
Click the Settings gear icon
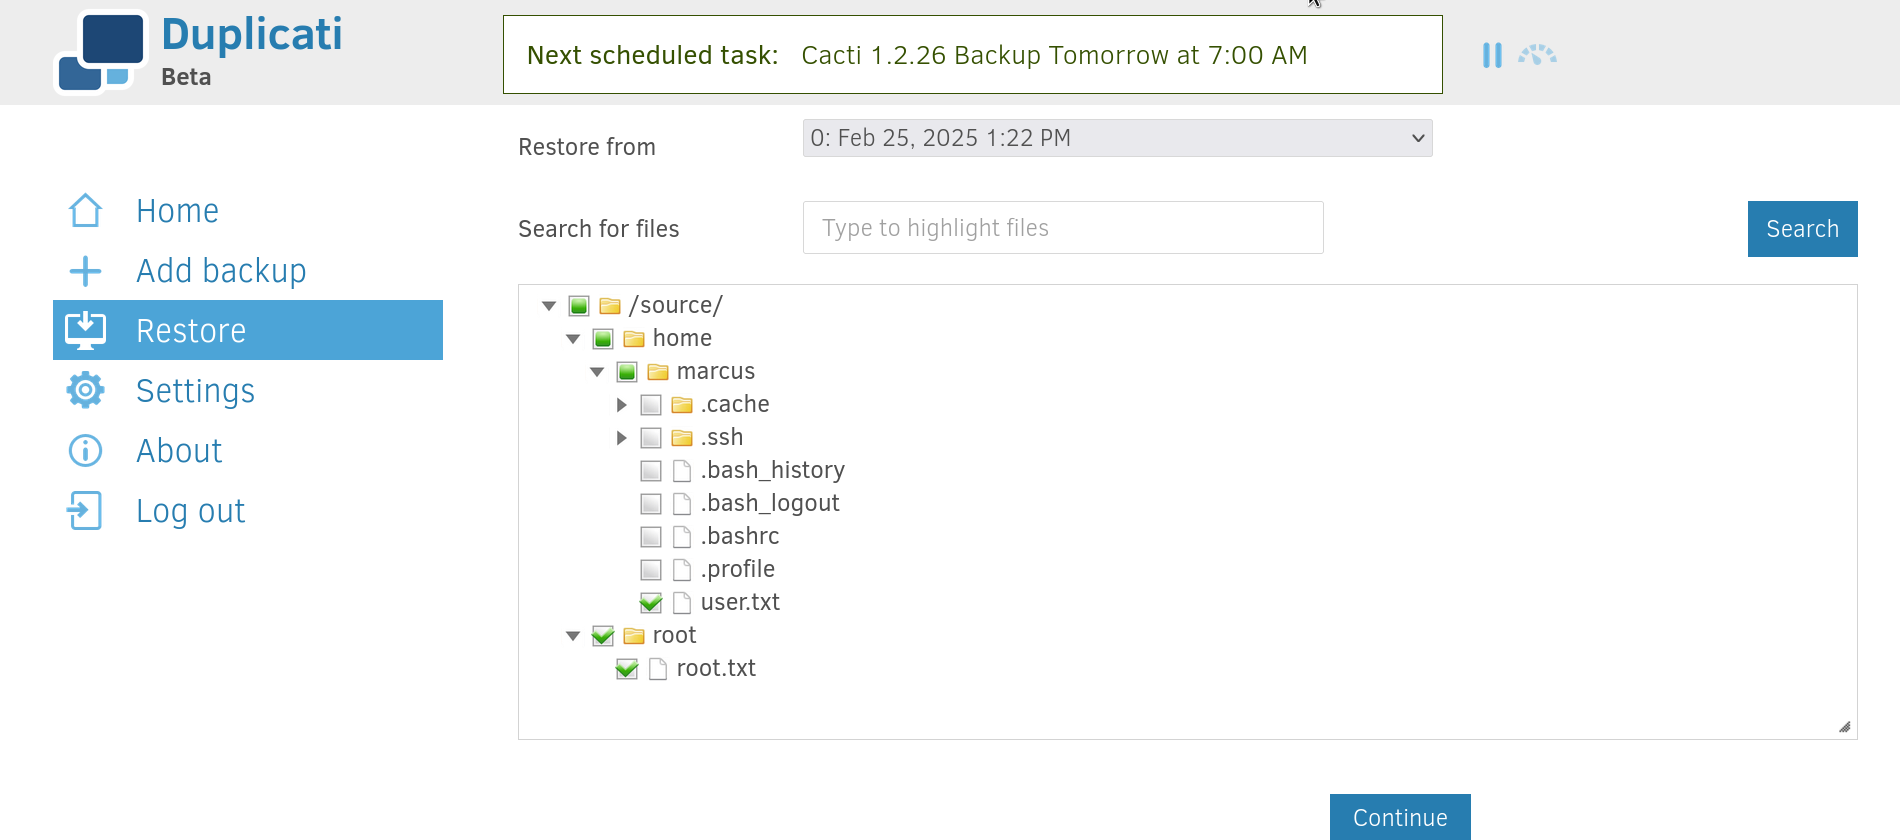click(x=85, y=390)
